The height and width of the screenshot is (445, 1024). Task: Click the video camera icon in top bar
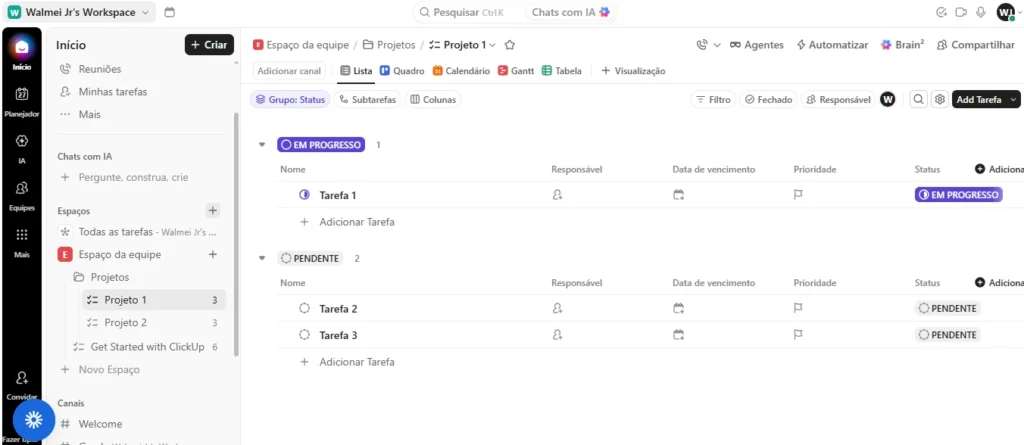point(961,12)
